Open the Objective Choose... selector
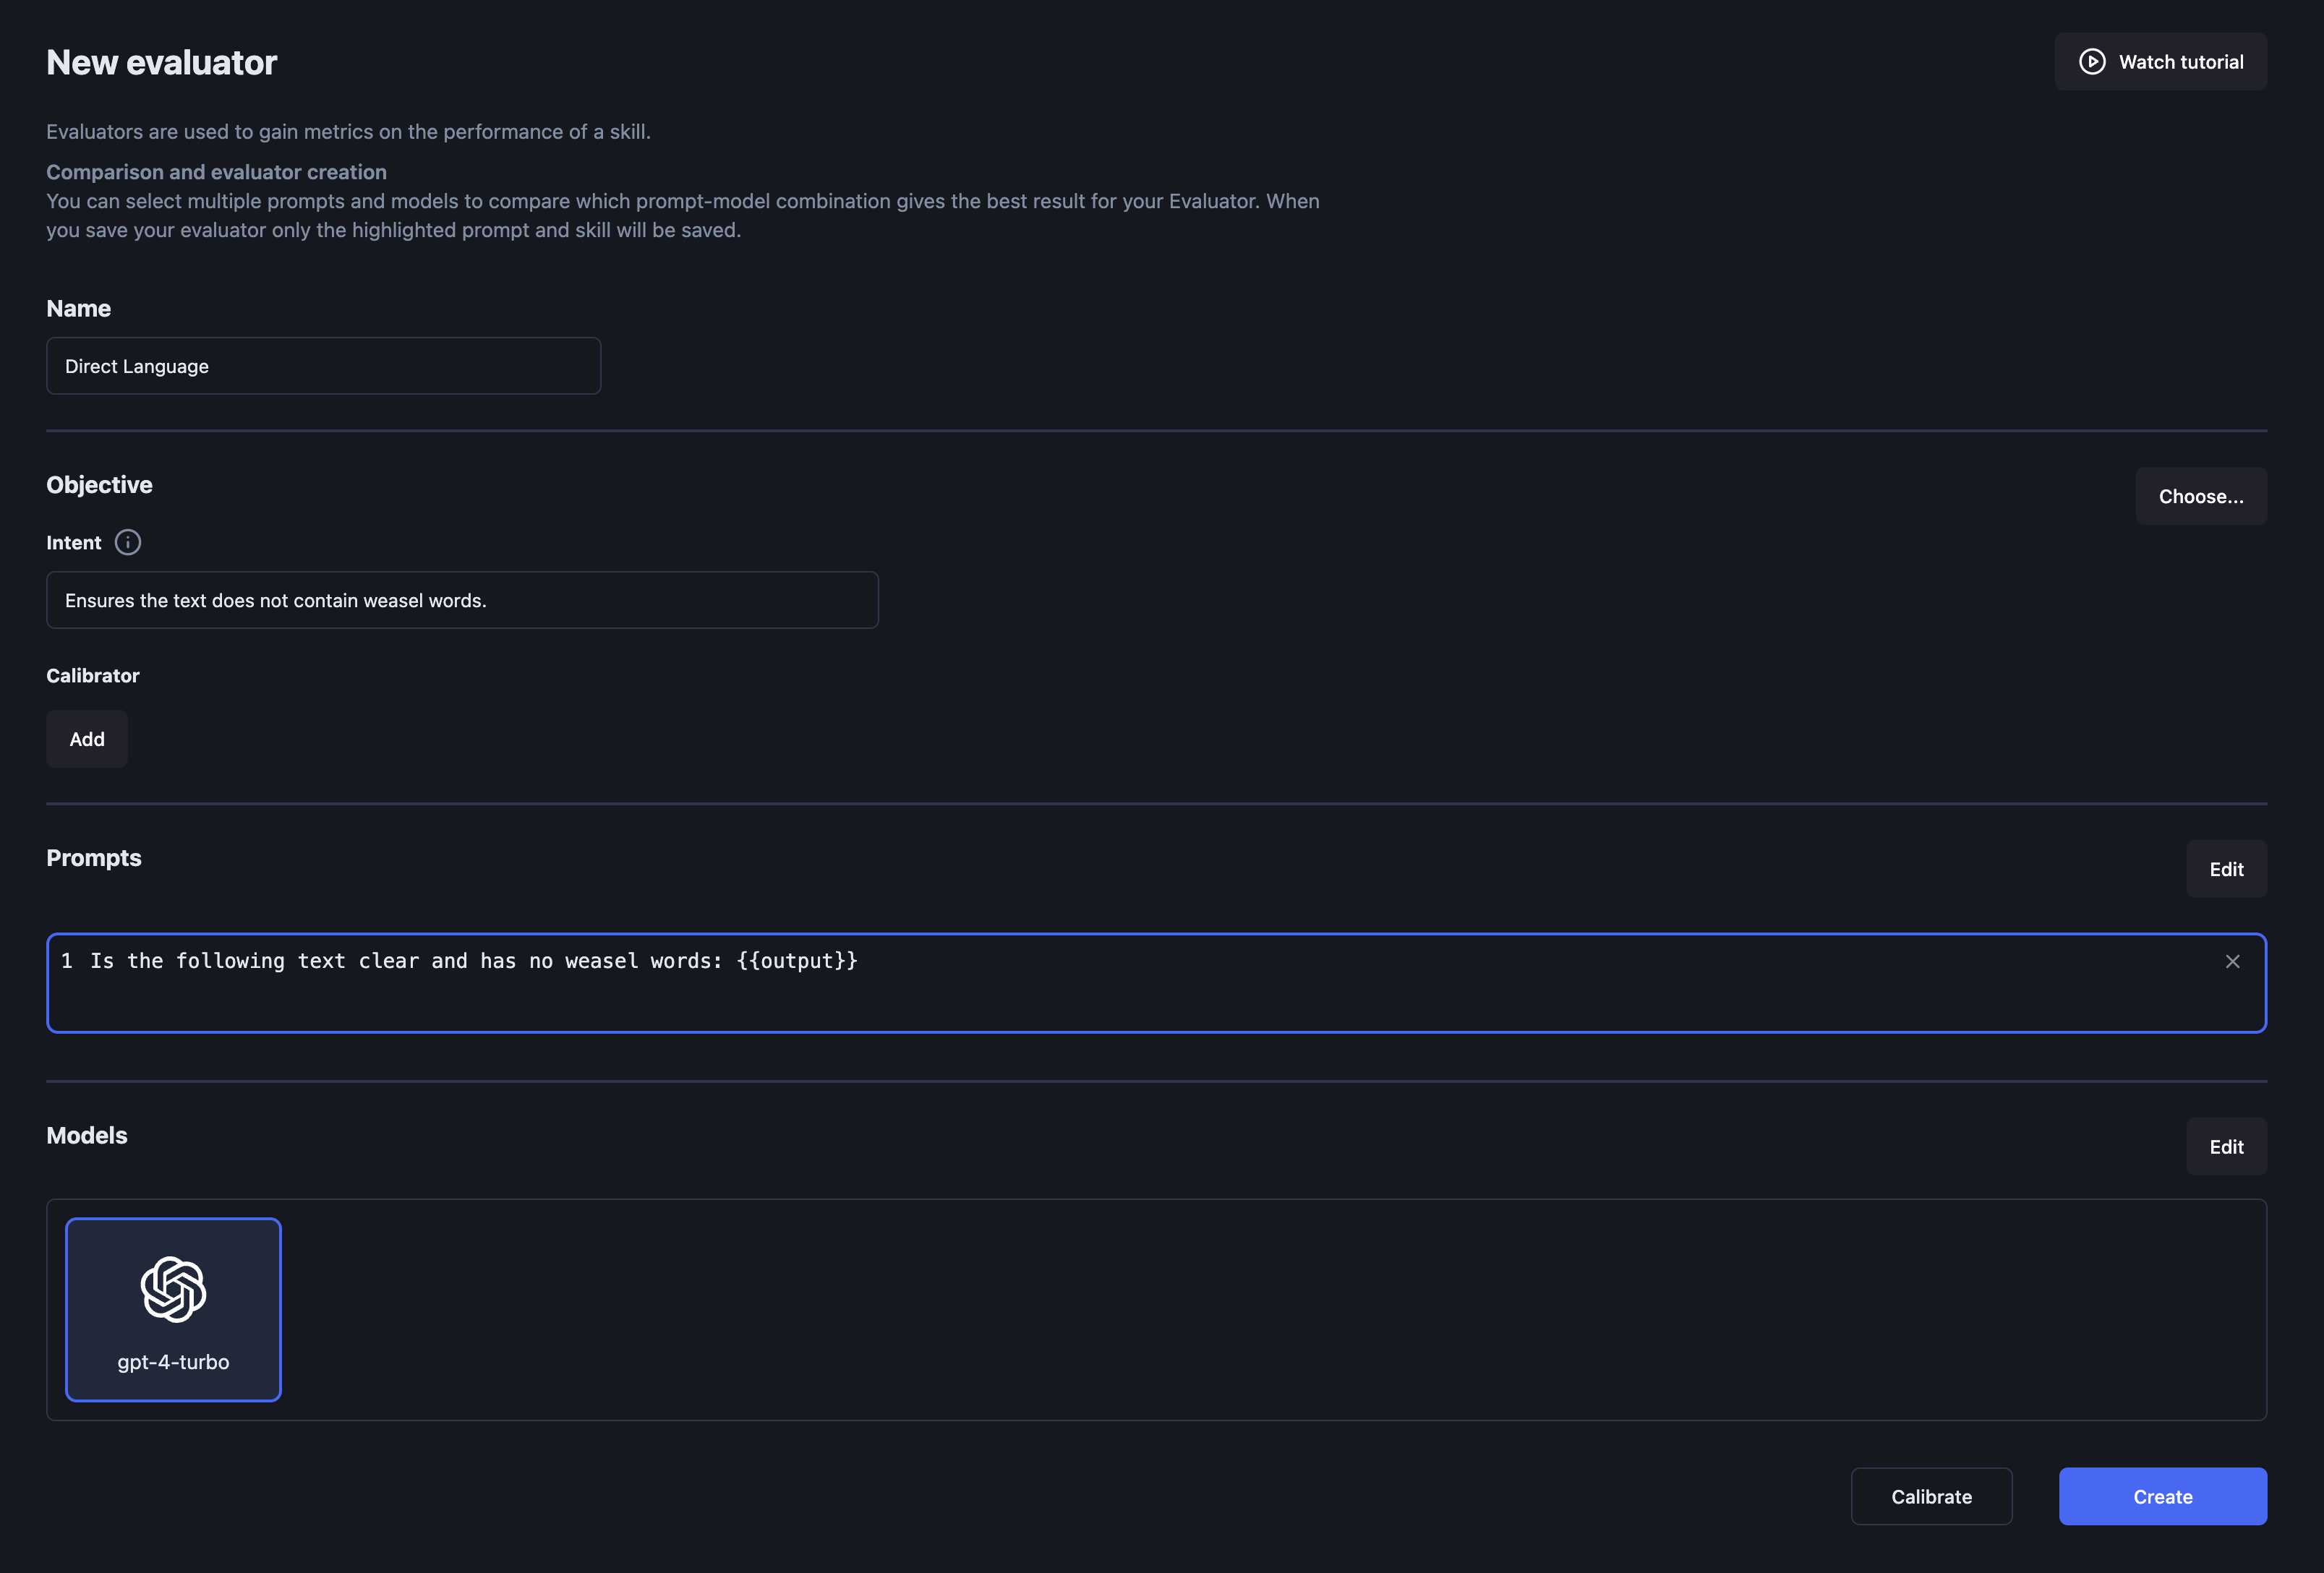Viewport: 2324px width, 1573px height. 2200,496
